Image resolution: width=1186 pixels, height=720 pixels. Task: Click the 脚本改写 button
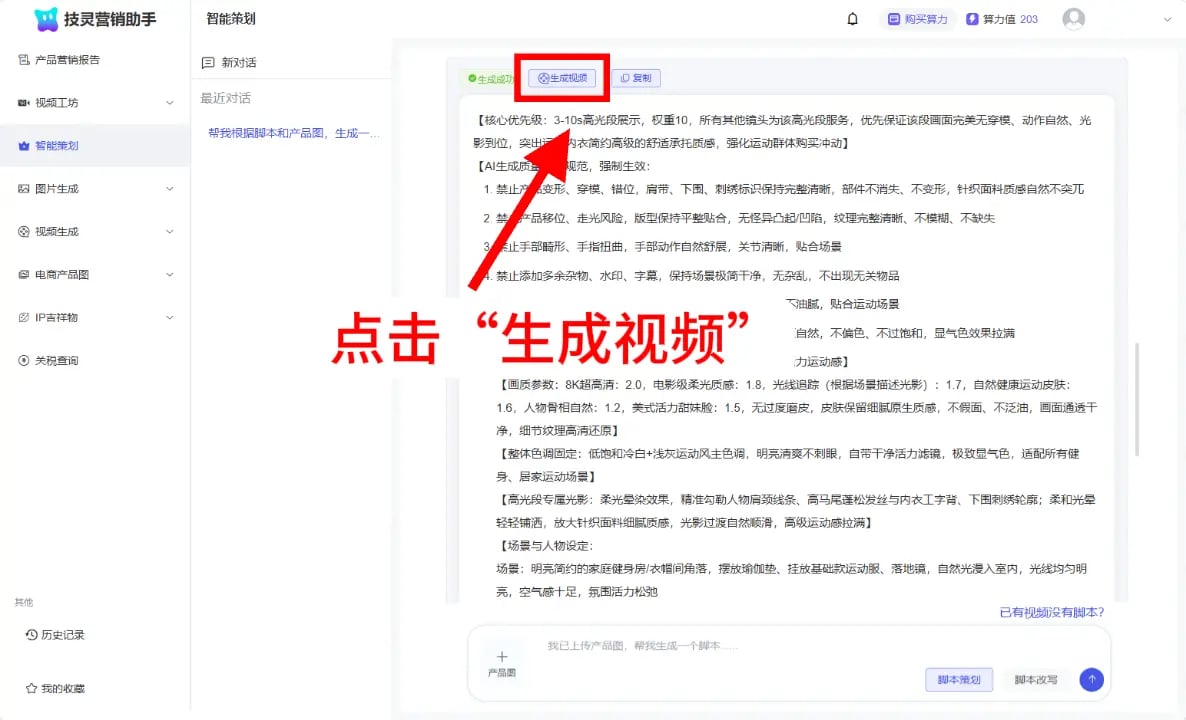(x=1035, y=679)
